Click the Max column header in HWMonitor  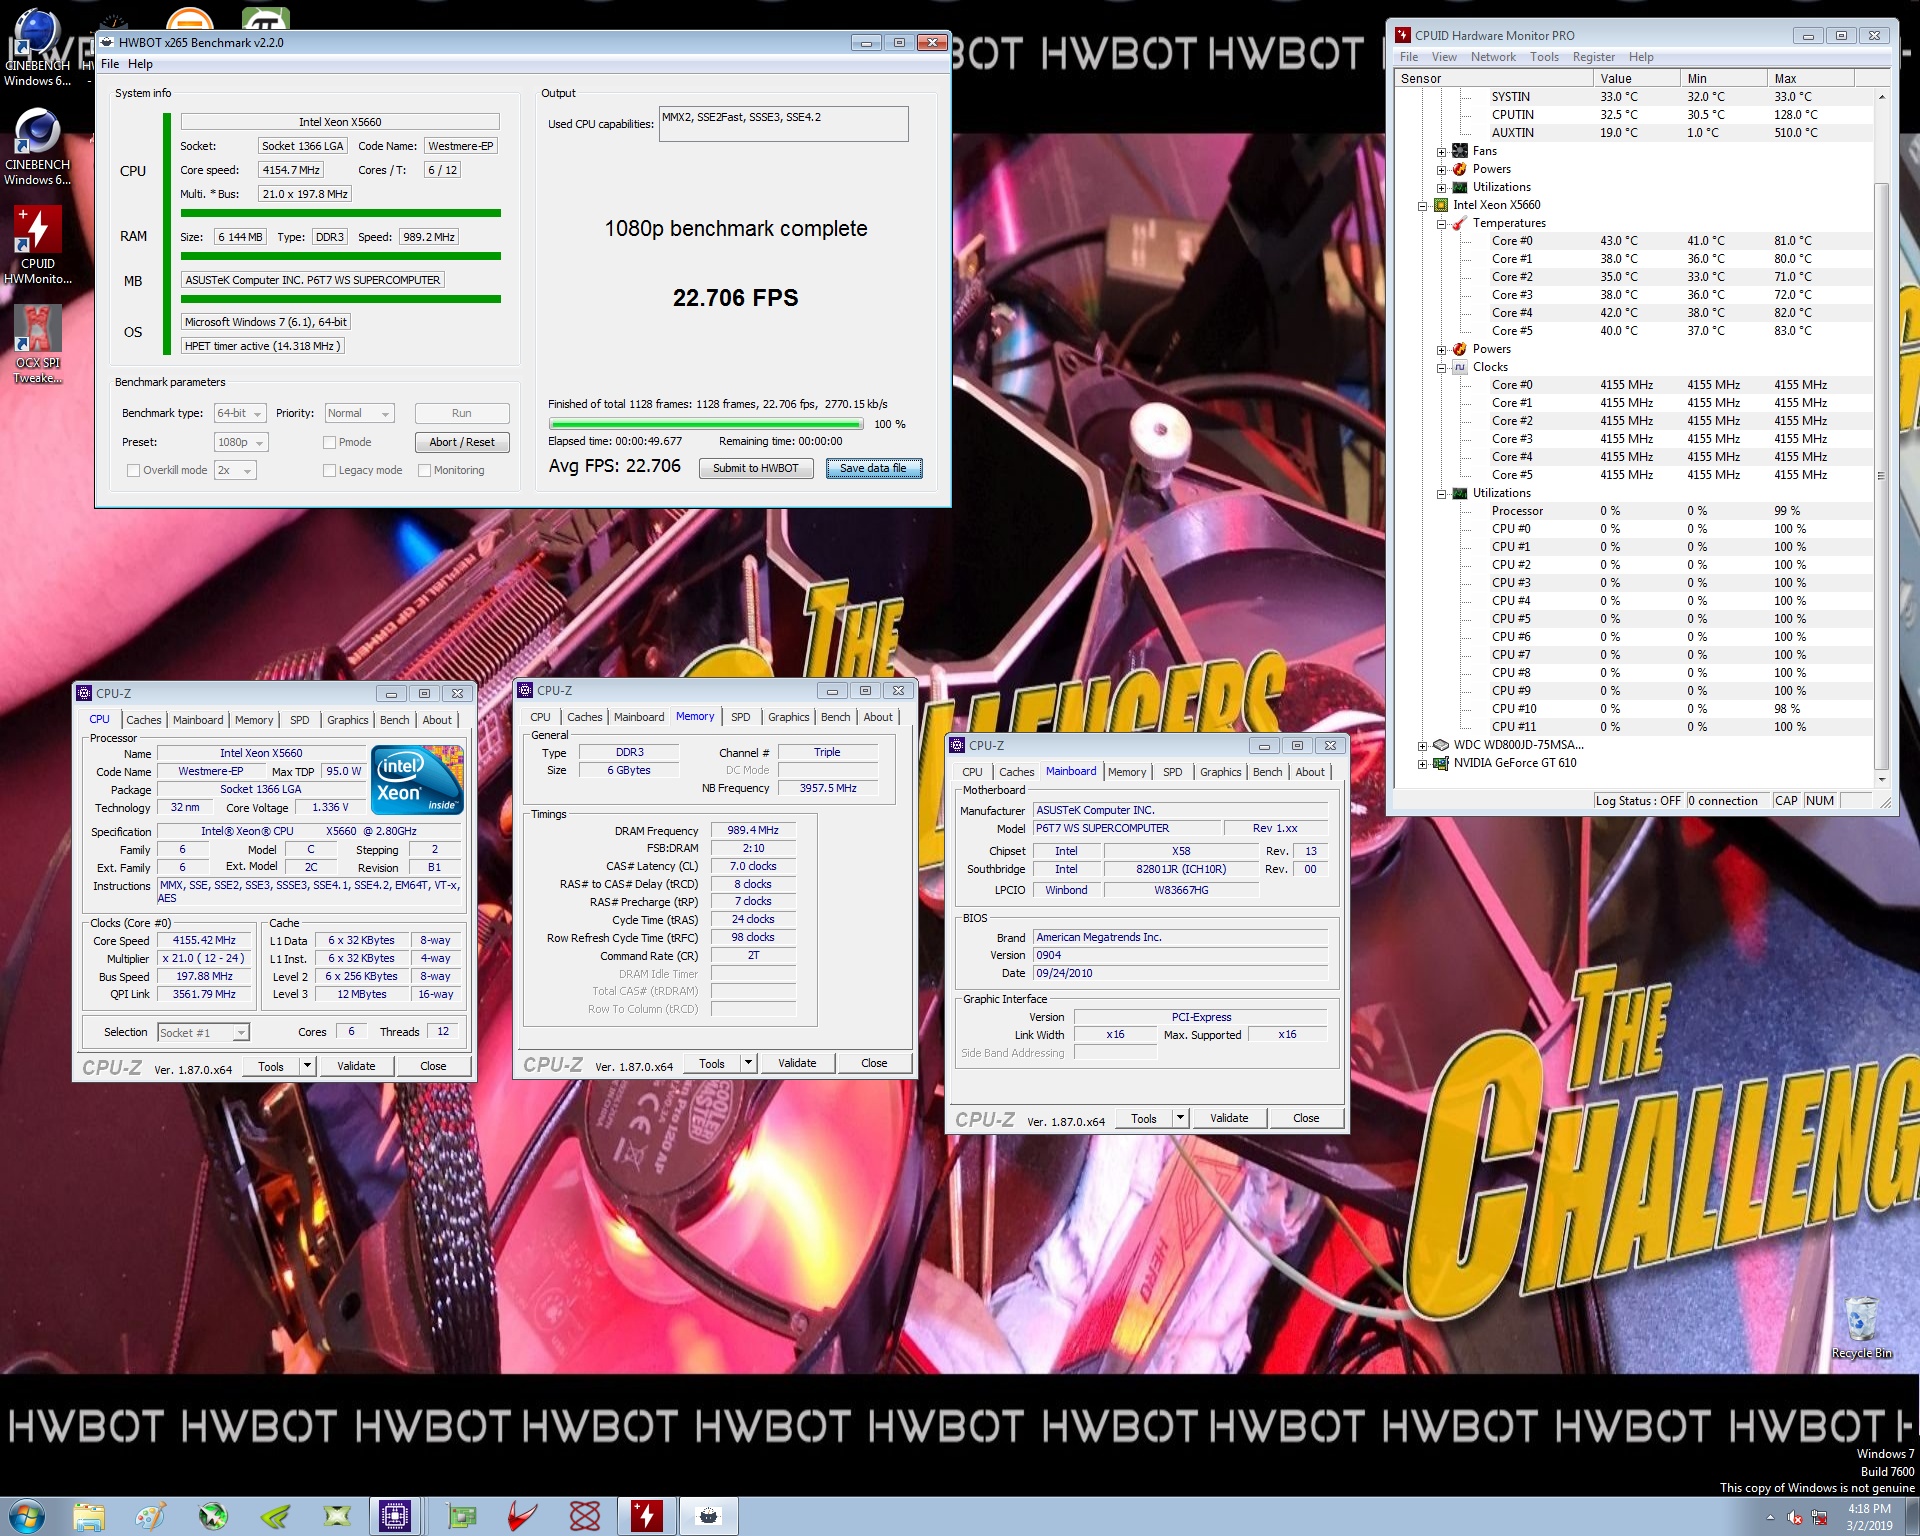pyautogui.click(x=1810, y=78)
